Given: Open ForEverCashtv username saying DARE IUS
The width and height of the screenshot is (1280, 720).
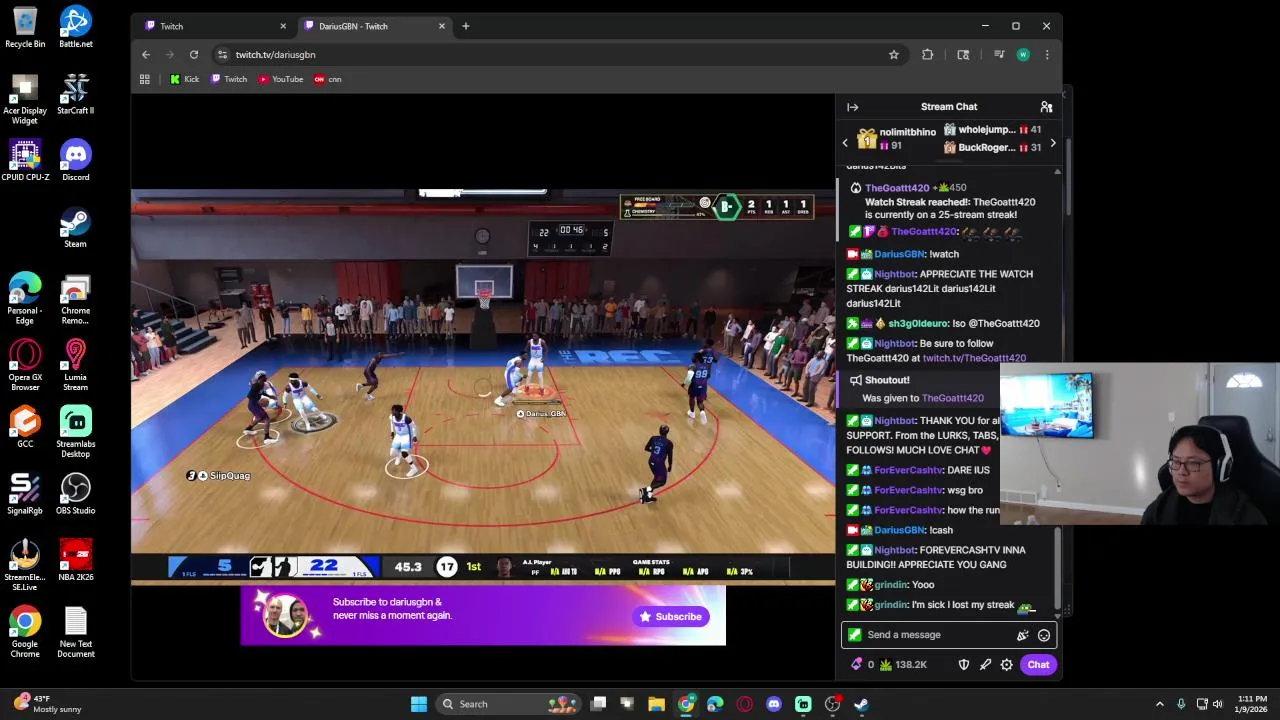Looking at the screenshot, I should 908,470.
